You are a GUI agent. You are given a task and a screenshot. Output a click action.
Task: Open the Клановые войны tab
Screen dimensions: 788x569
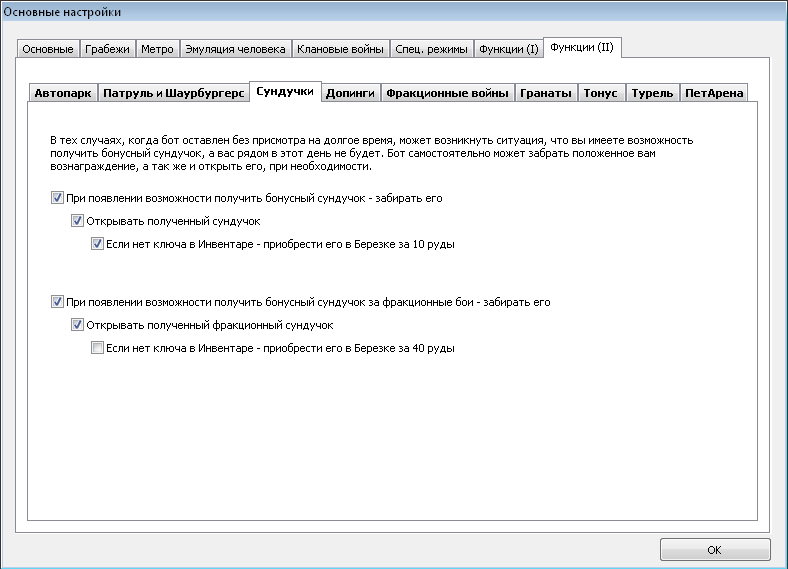point(340,49)
